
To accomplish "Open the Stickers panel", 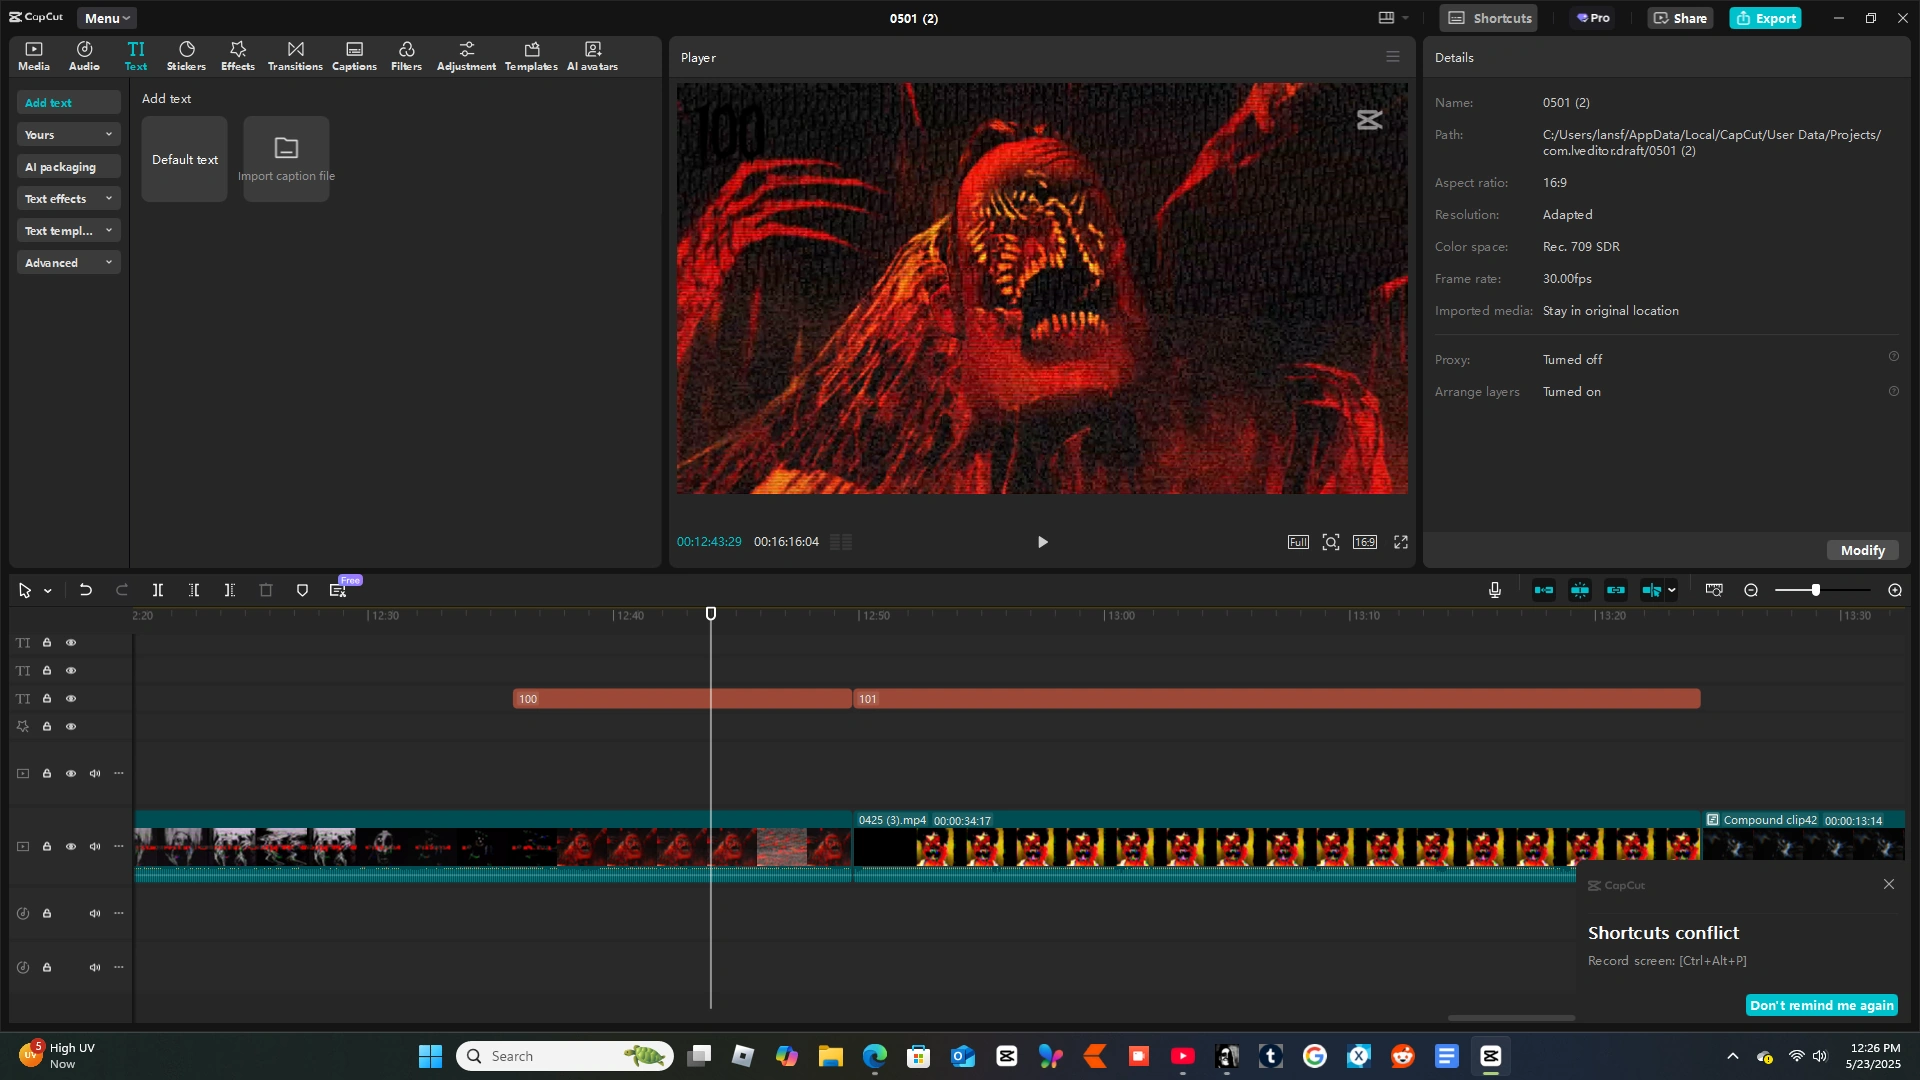I will (x=186, y=56).
